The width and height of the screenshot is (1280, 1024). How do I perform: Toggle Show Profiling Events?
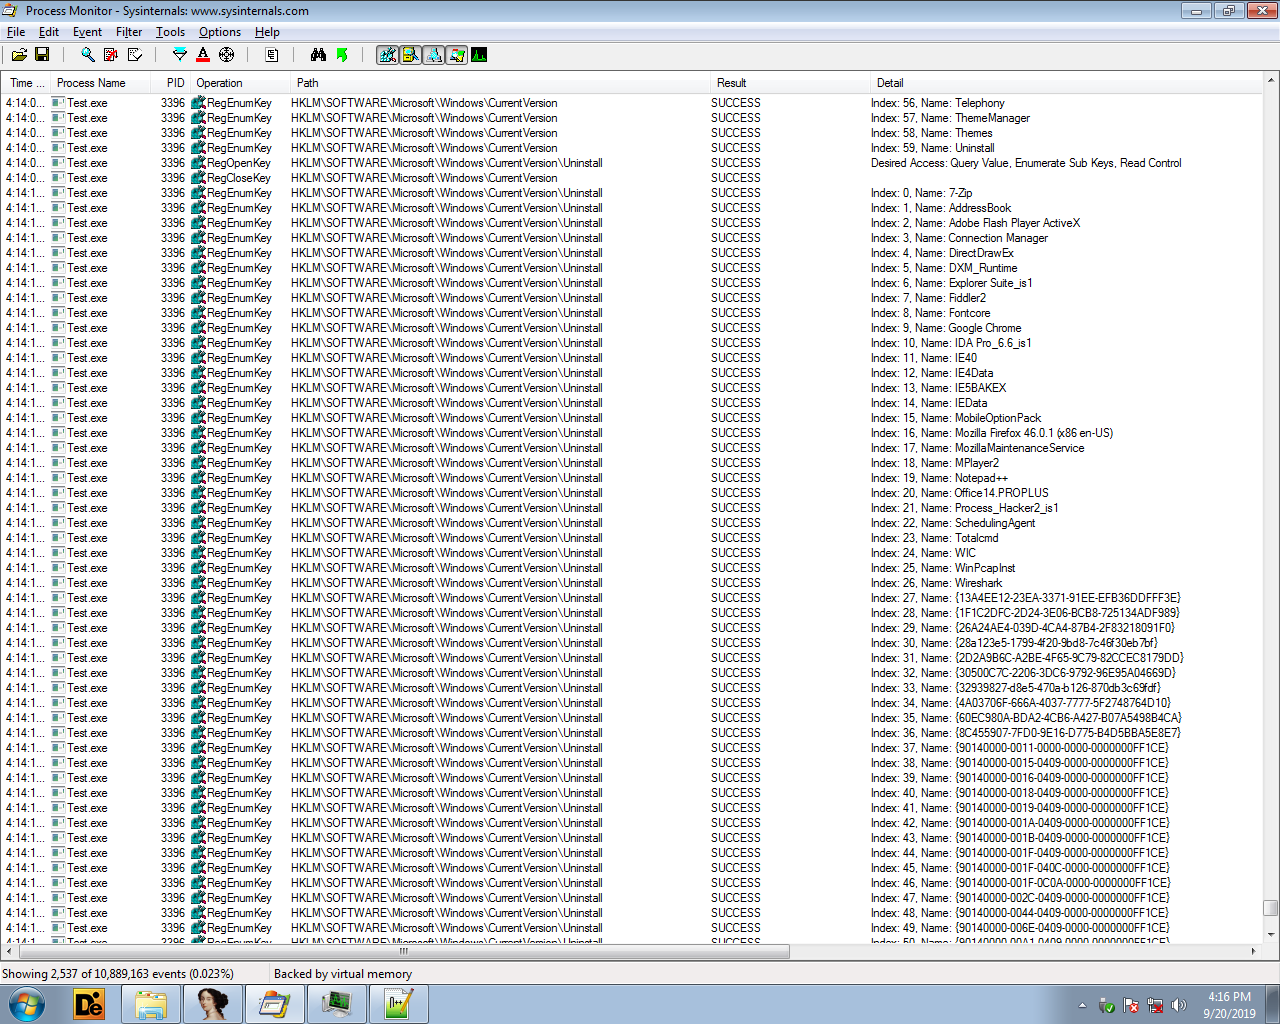[479, 55]
